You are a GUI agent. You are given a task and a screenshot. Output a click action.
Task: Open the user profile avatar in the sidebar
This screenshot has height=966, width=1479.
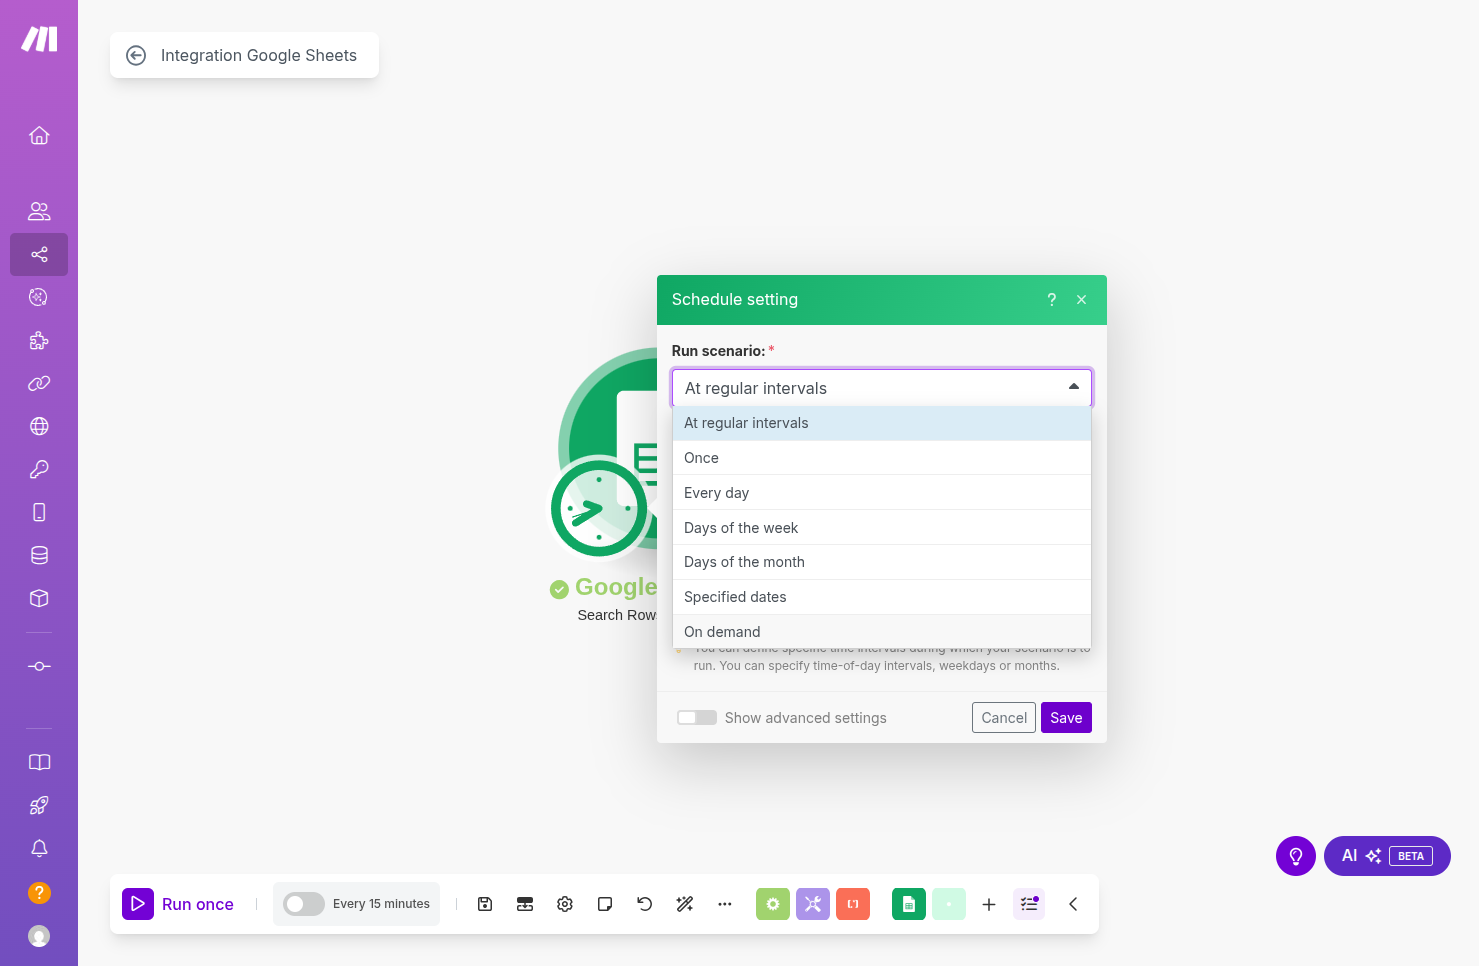(39, 936)
